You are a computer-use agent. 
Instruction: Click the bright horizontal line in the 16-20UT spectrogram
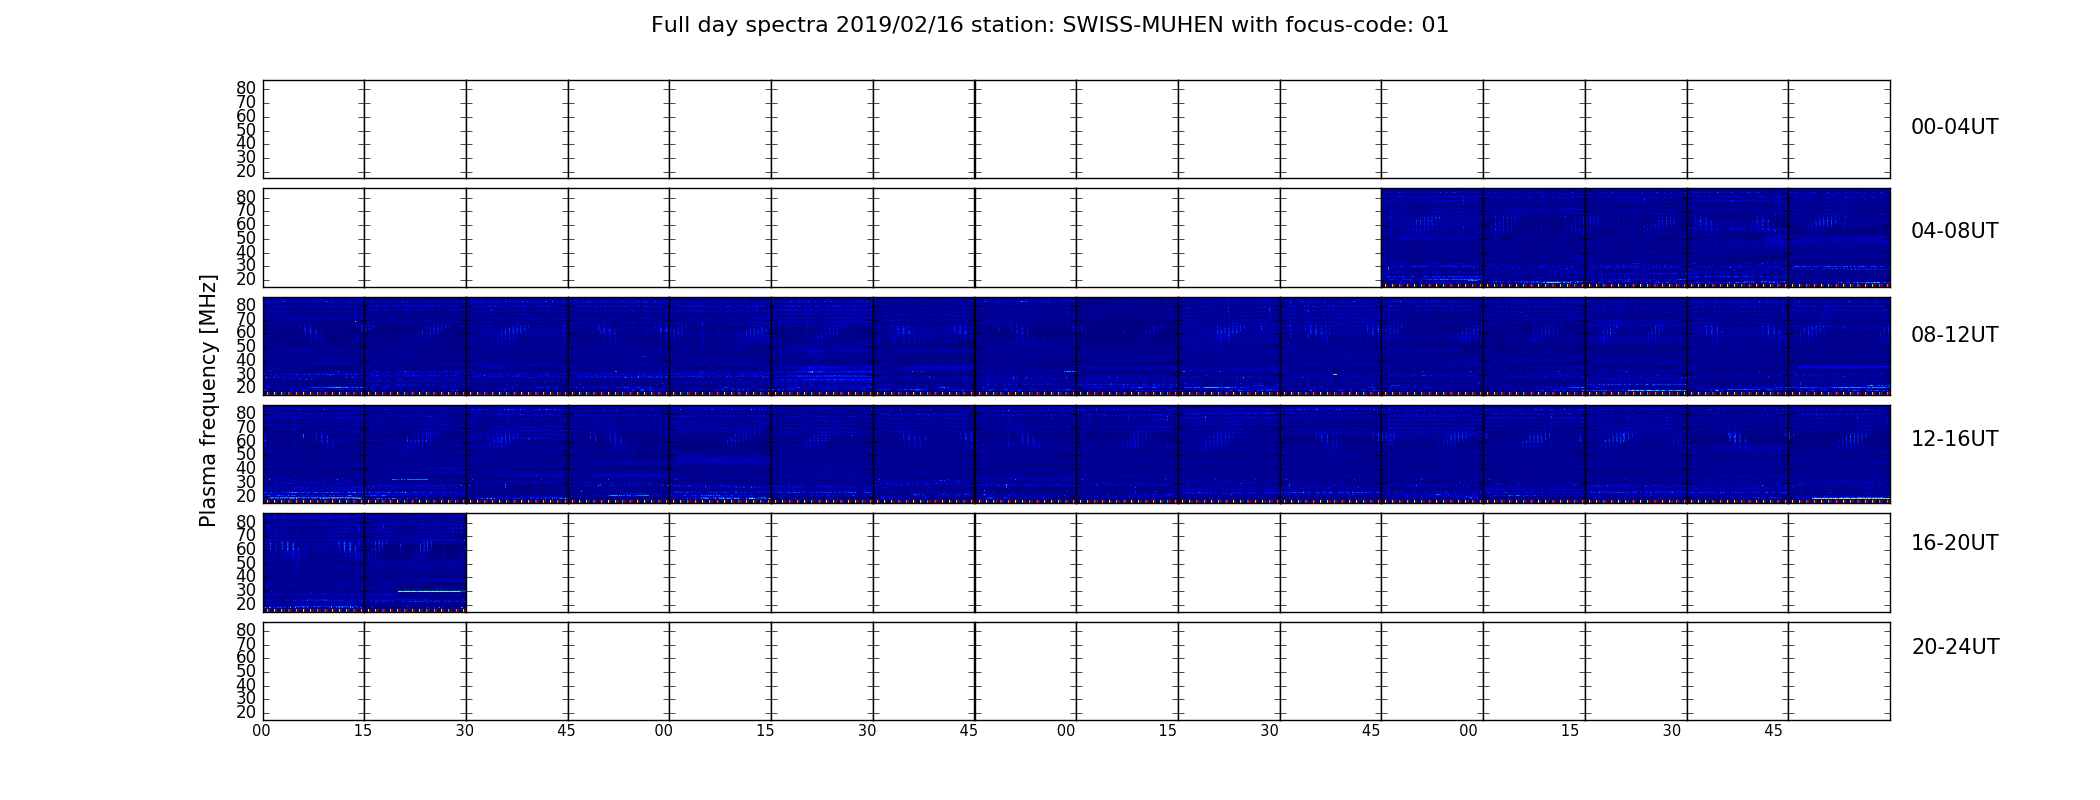click(x=430, y=591)
